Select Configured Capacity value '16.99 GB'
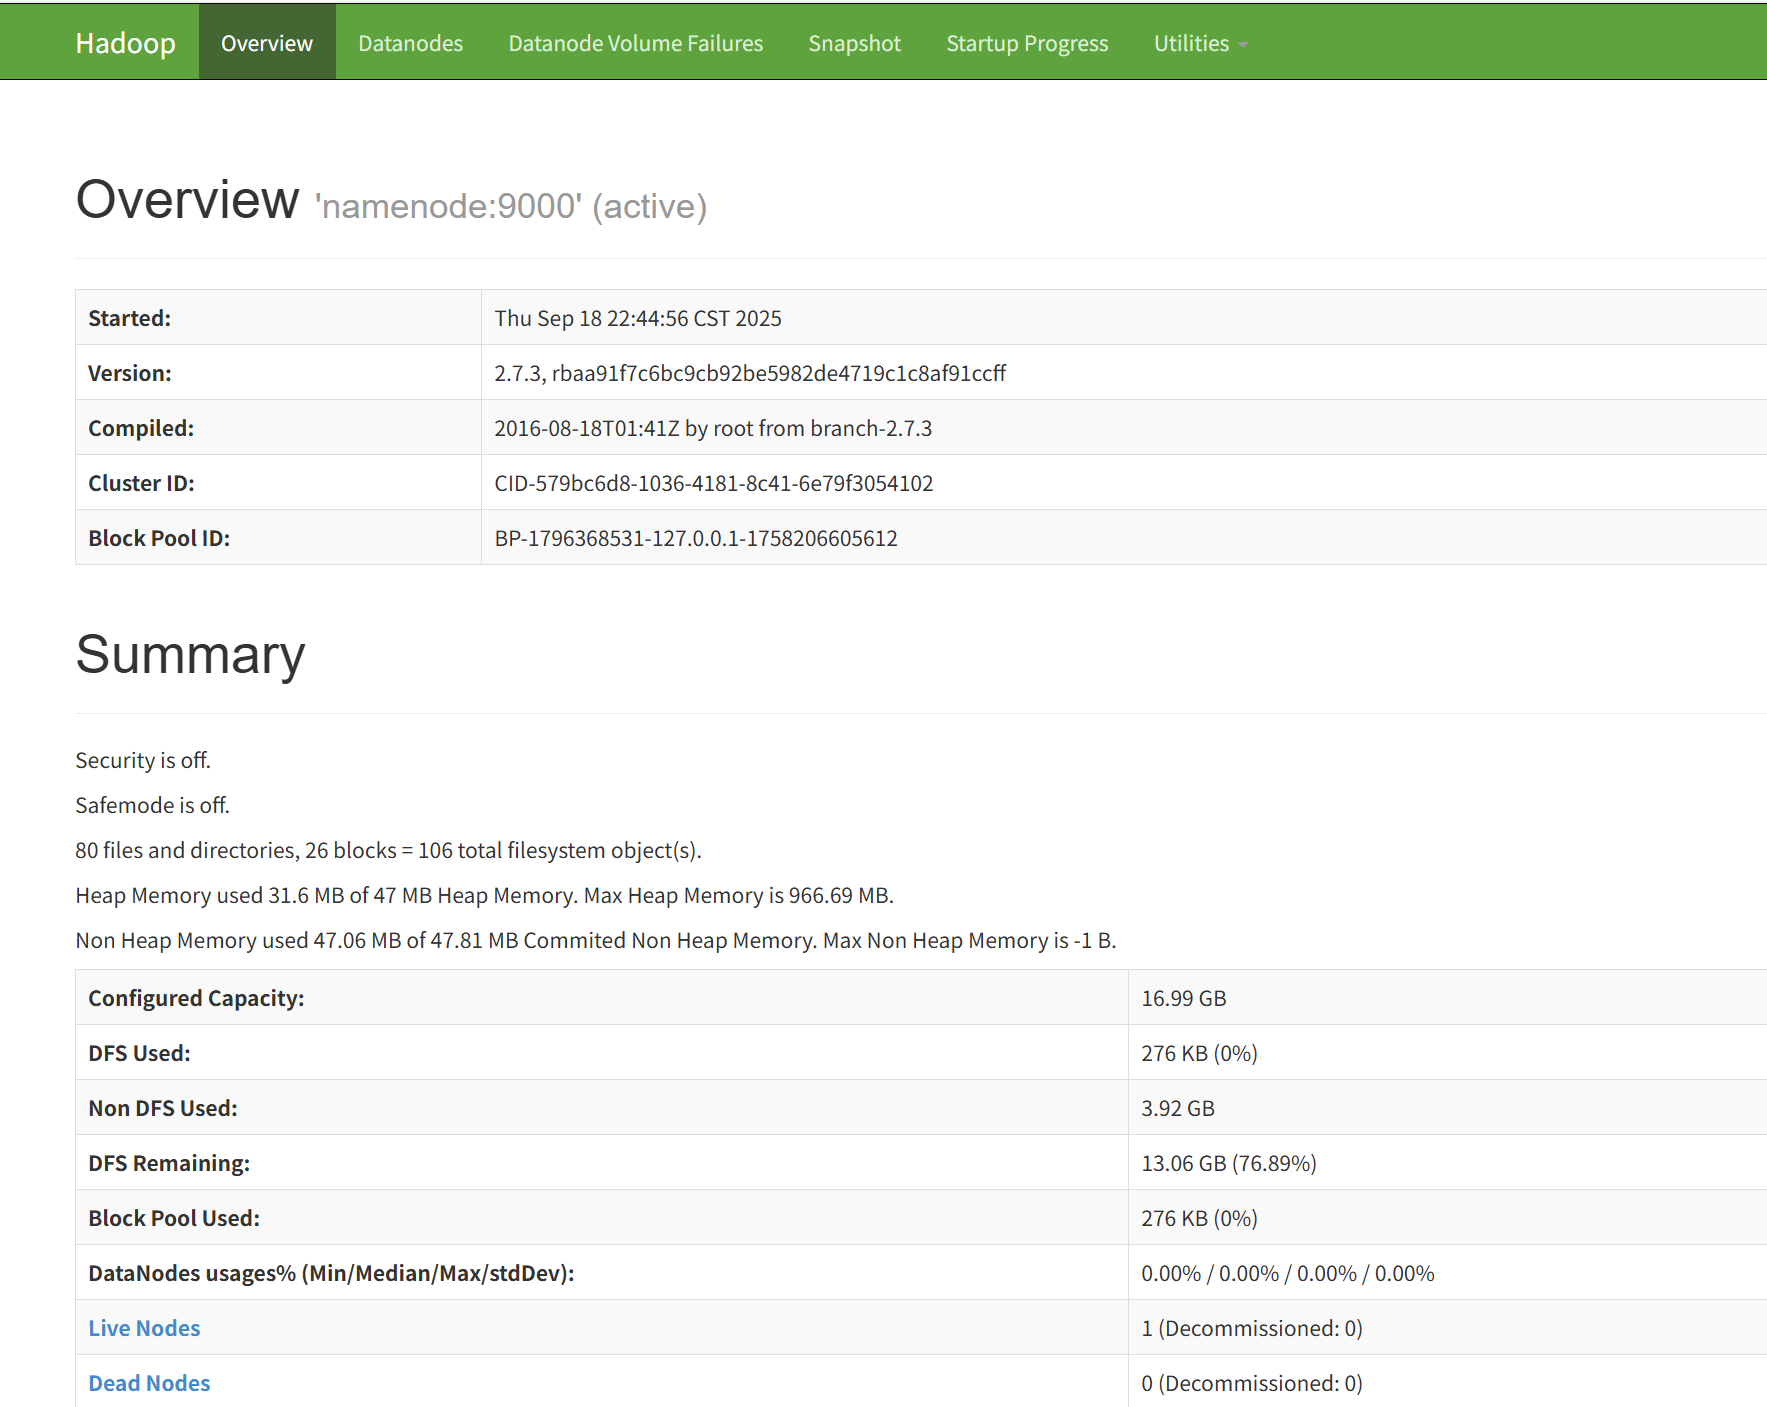1767x1407 pixels. [x=1184, y=998]
